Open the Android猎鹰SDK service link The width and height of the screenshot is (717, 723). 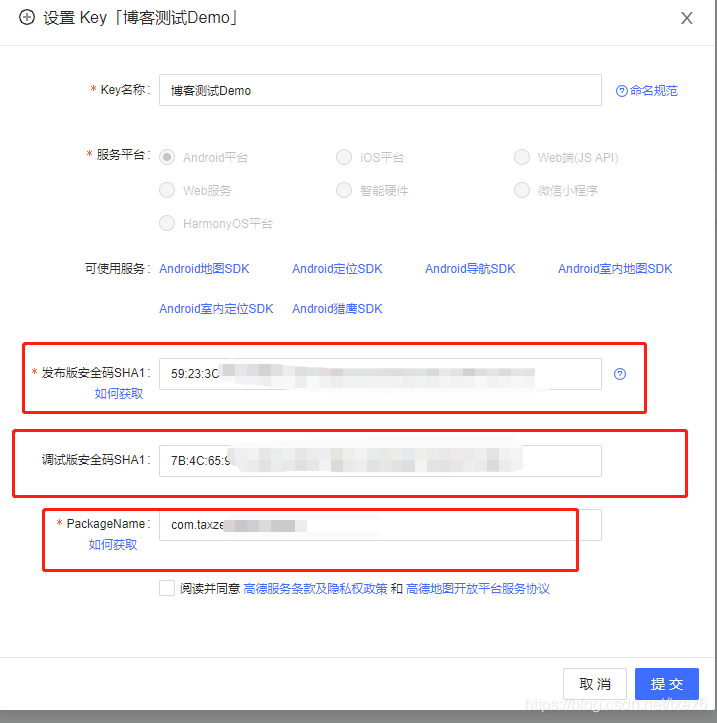click(337, 308)
